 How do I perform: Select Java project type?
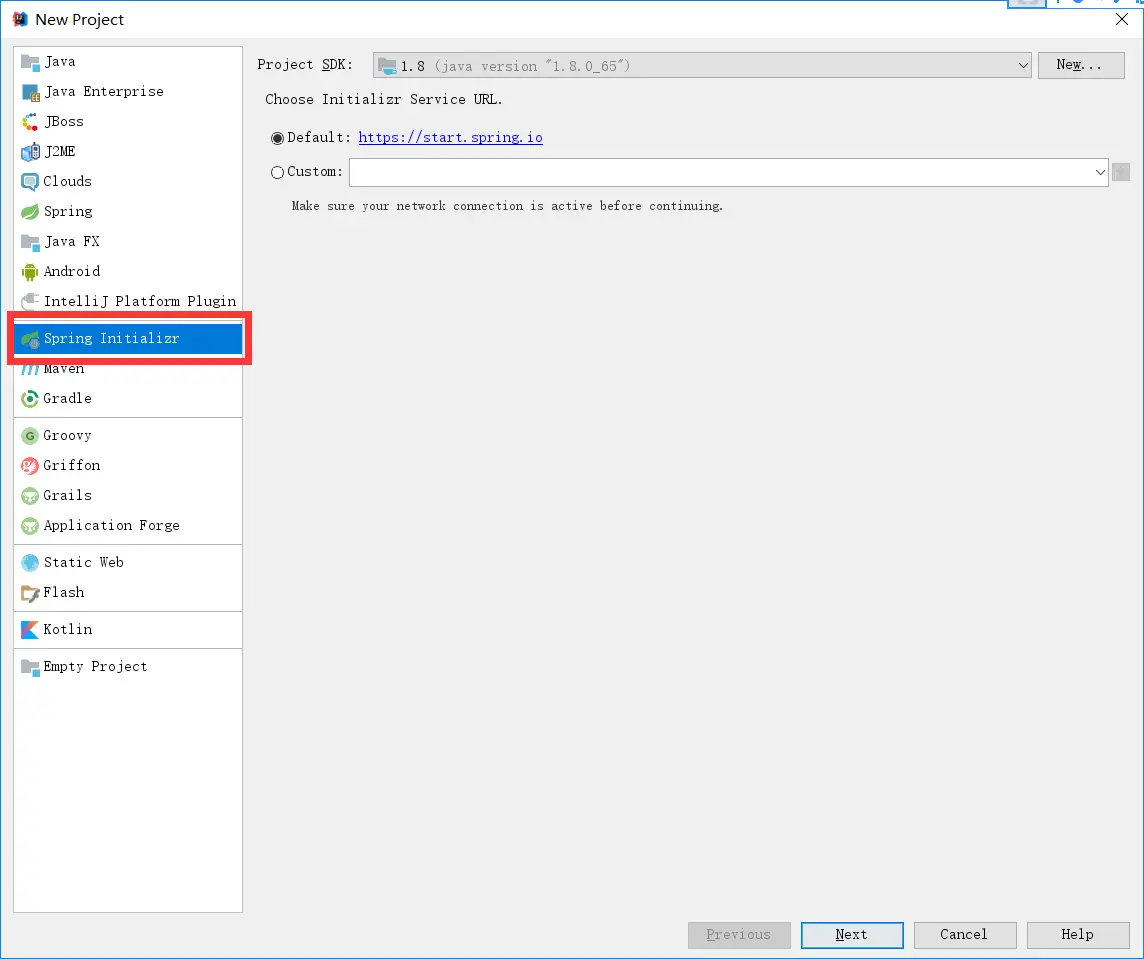(x=128, y=62)
